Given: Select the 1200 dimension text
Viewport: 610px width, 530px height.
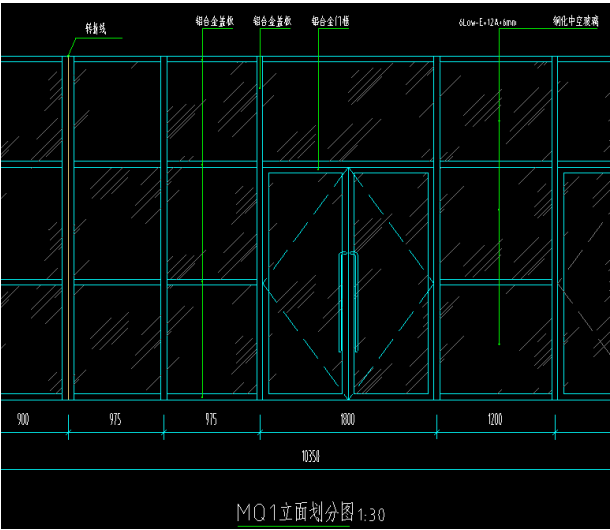Looking at the screenshot, I should click(494, 420).
